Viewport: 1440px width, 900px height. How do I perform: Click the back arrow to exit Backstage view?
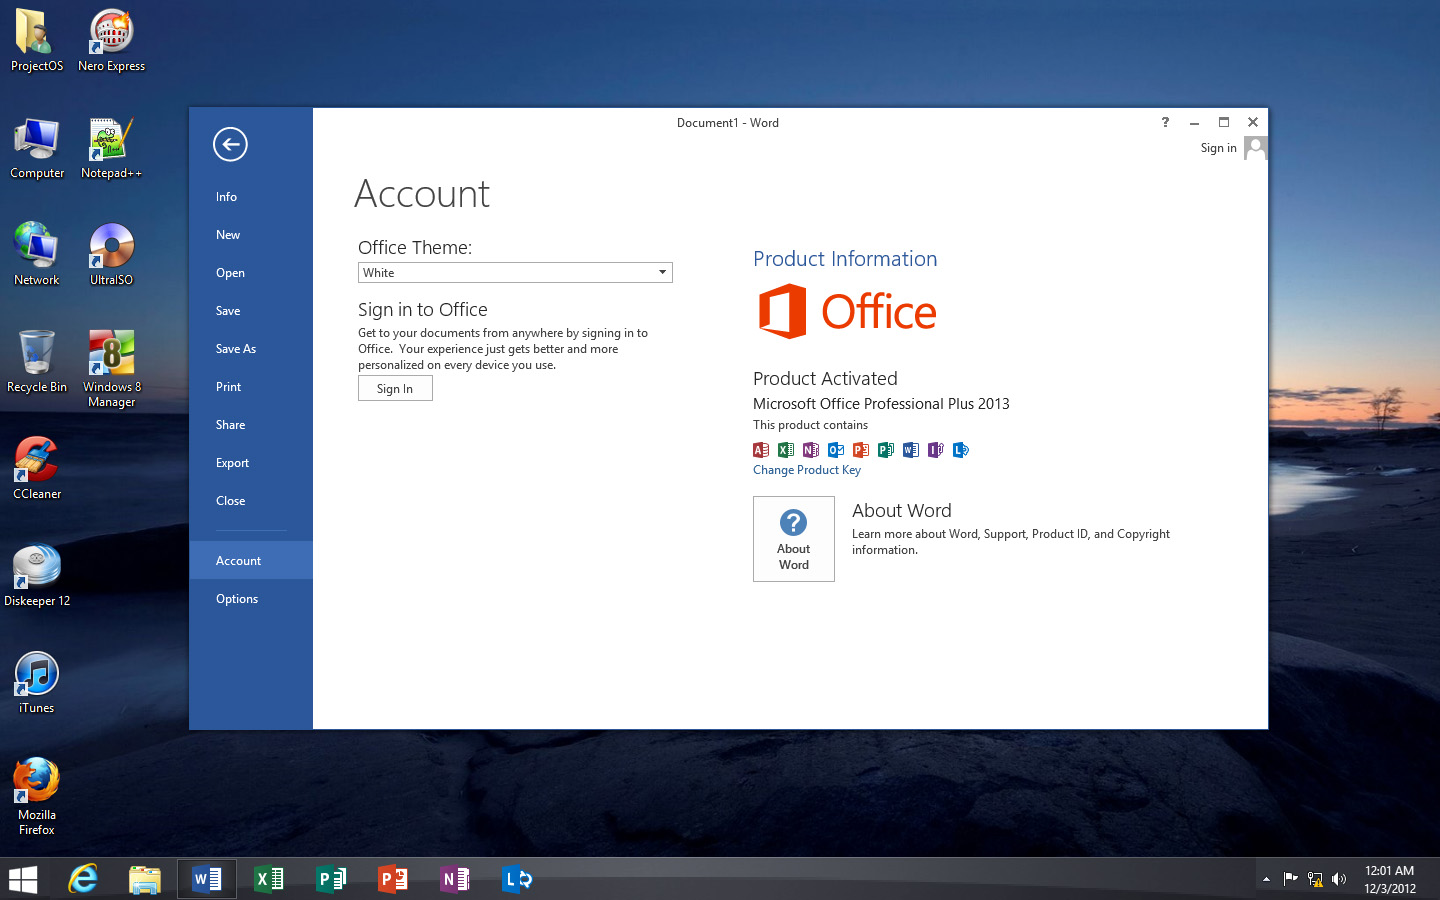click(229, 144)
